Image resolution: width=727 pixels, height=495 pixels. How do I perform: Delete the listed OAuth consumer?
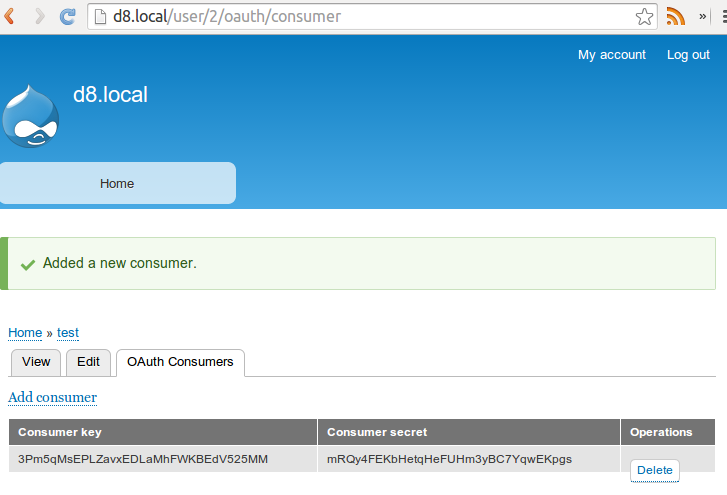(655, 470)
